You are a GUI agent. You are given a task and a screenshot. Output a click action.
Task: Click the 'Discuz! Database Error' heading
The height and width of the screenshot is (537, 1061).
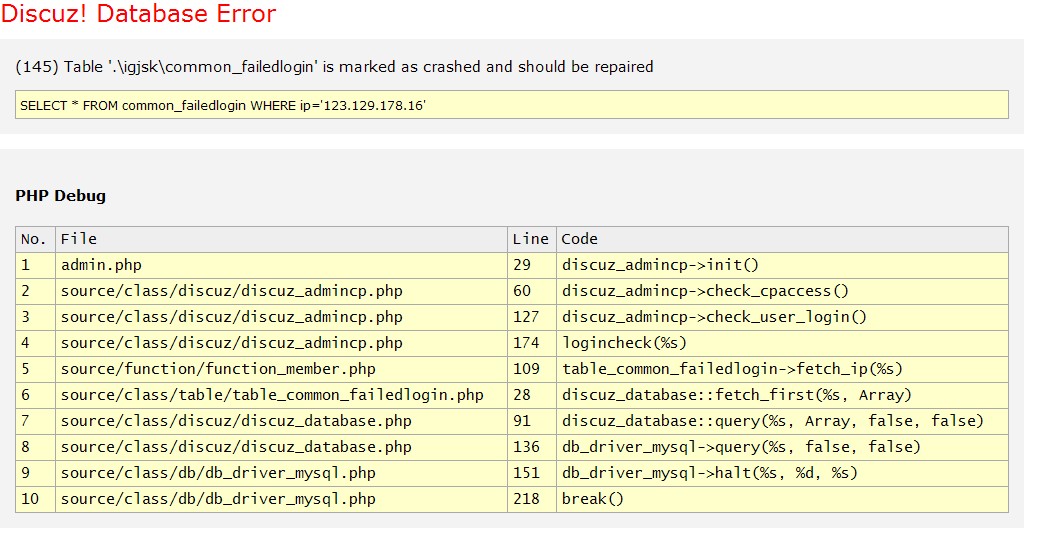139,14
